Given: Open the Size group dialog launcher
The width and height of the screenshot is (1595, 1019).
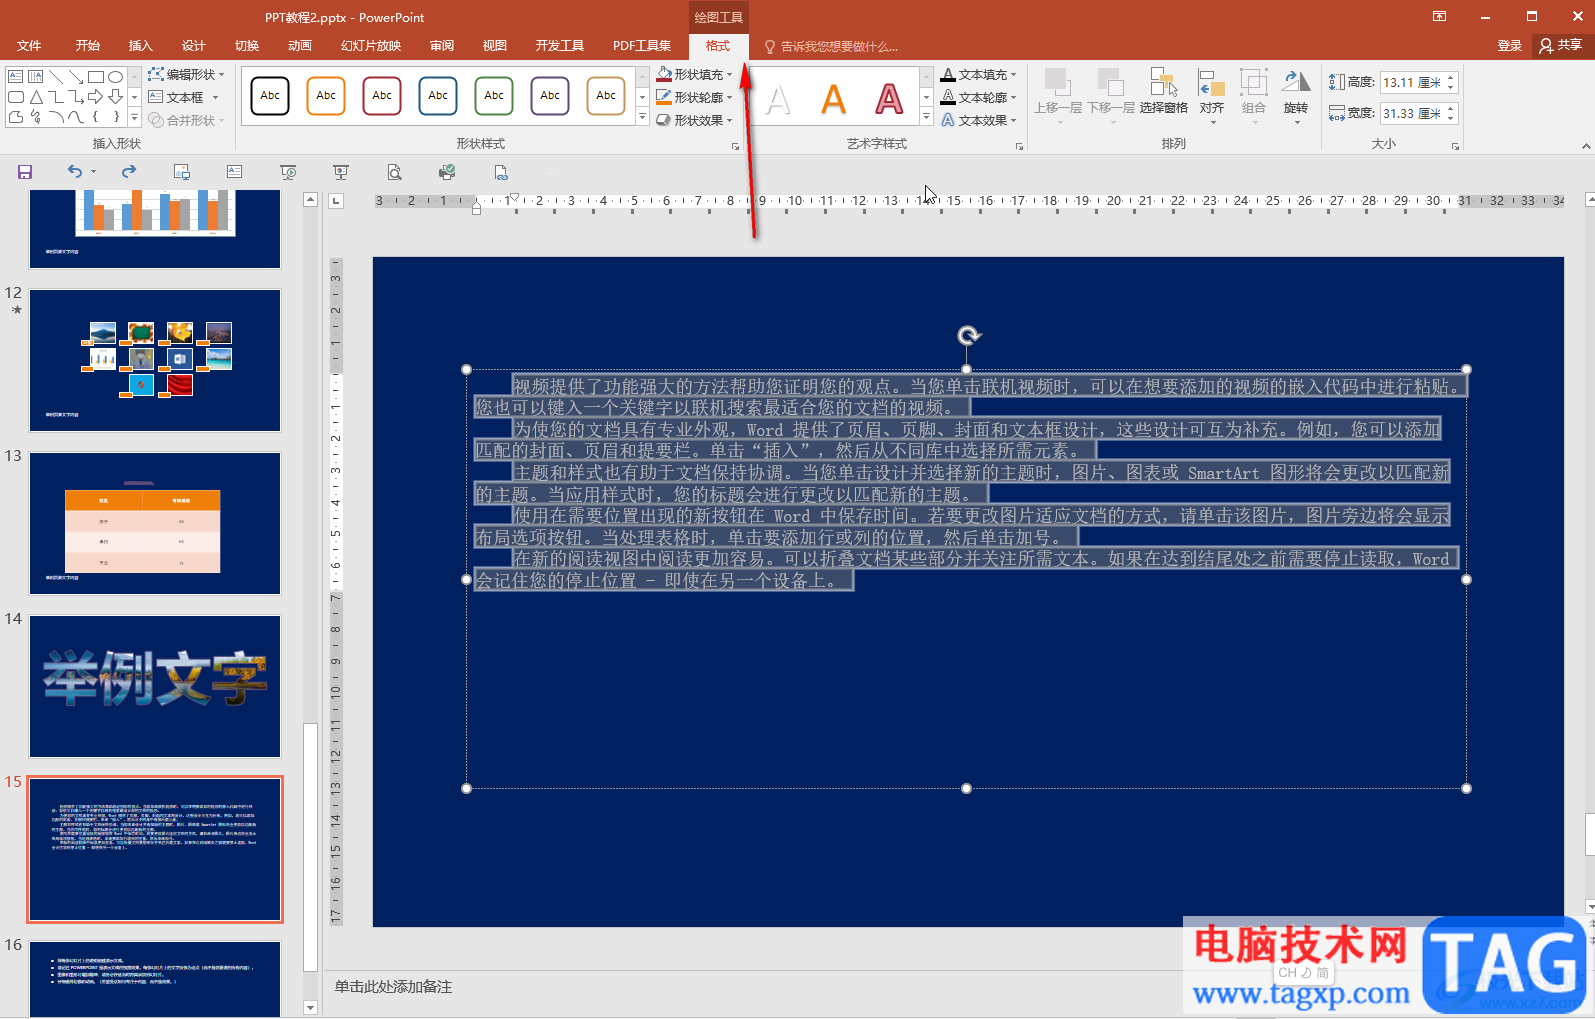Looking at the screenshot, I should click(x=1456, y=146).
